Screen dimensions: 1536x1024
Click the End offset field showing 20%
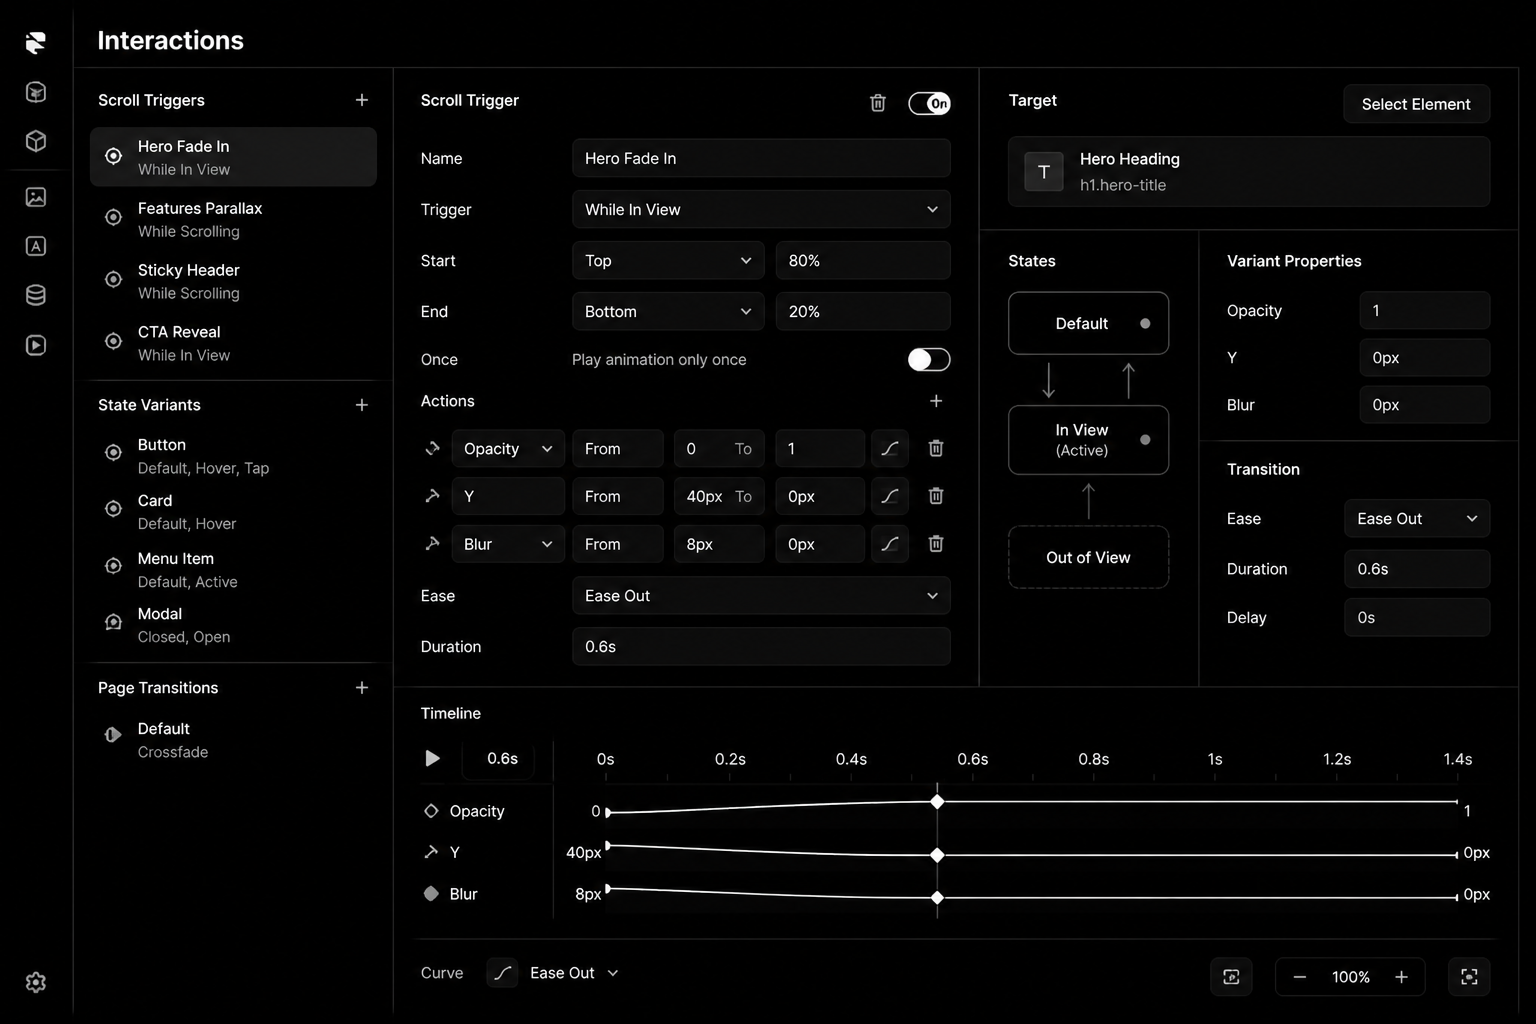[x=863, y=311]
